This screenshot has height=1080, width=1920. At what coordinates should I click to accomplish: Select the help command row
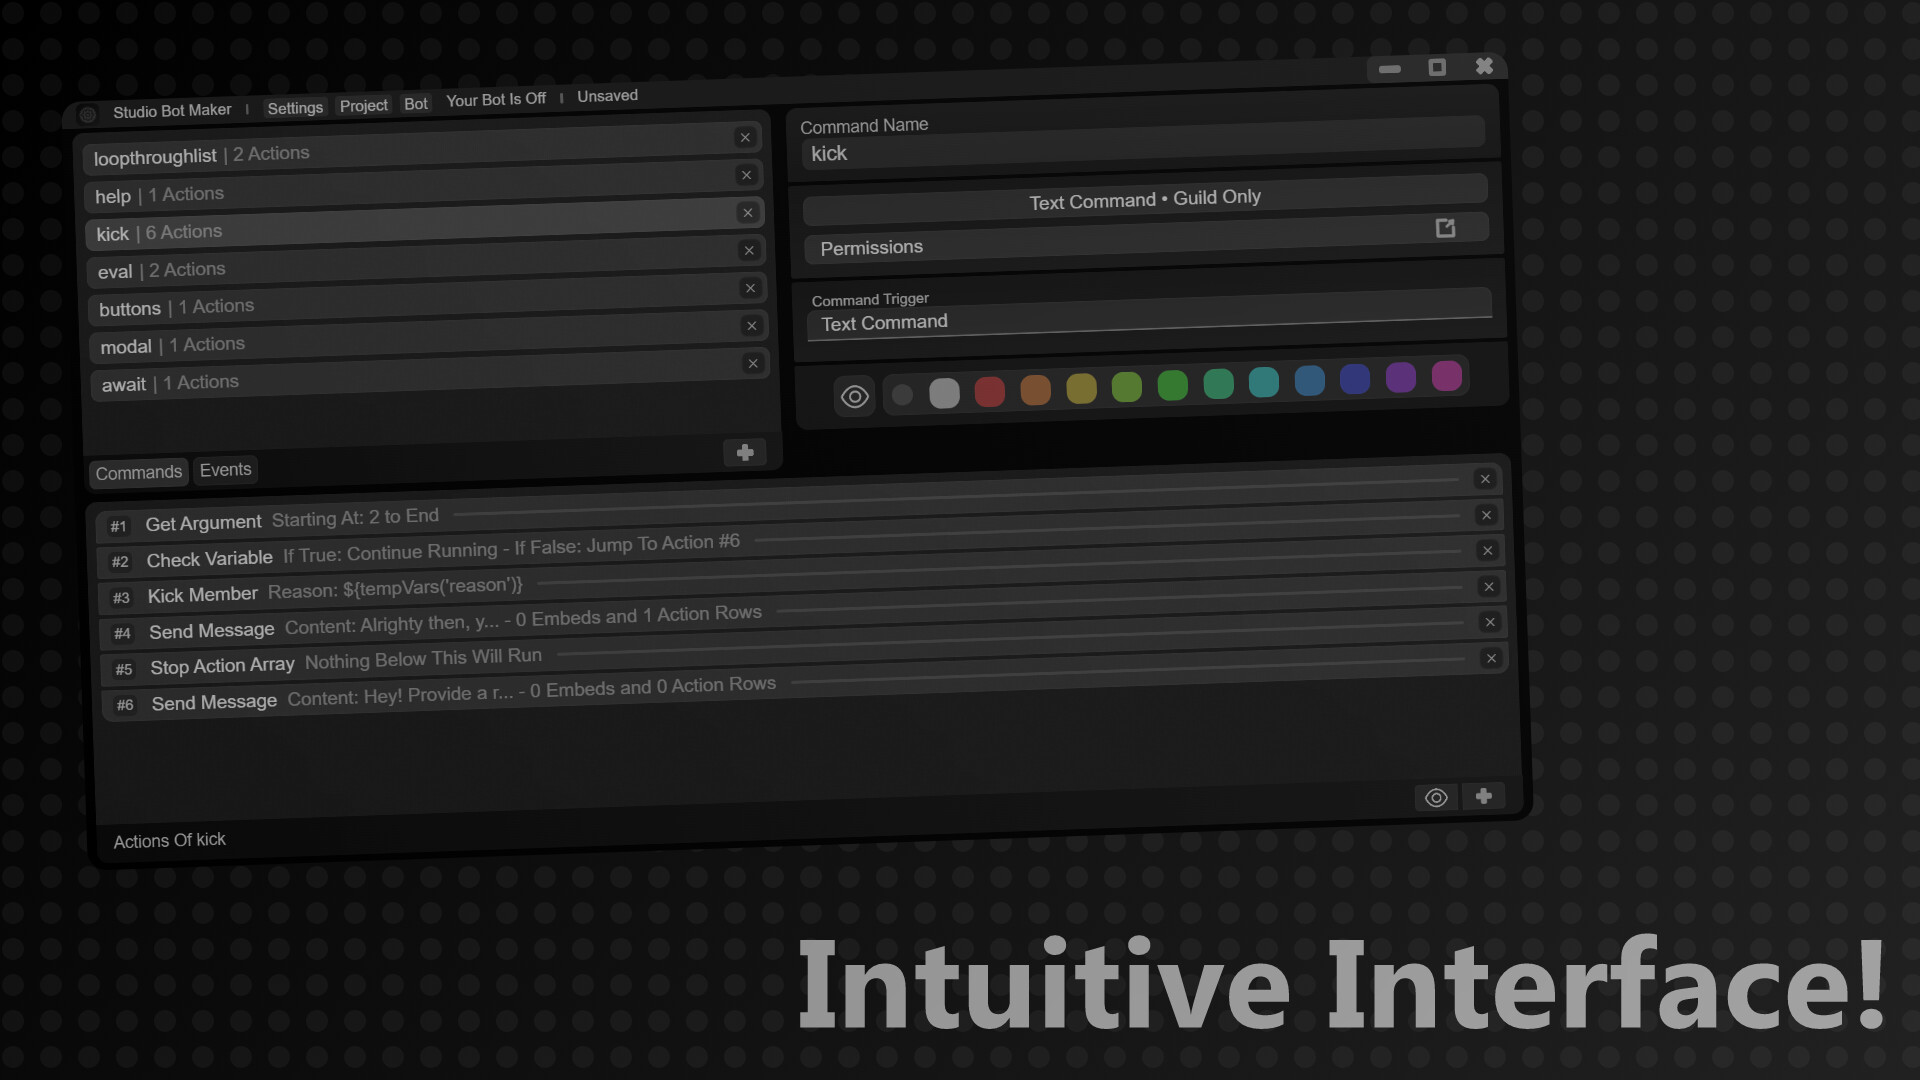425,186
